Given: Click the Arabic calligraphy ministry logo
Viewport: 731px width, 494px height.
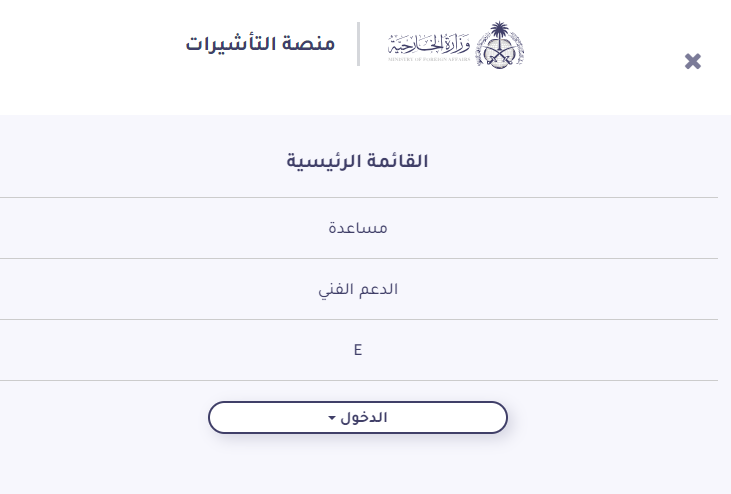Looking at the screenshot, I should click(429, 45).
